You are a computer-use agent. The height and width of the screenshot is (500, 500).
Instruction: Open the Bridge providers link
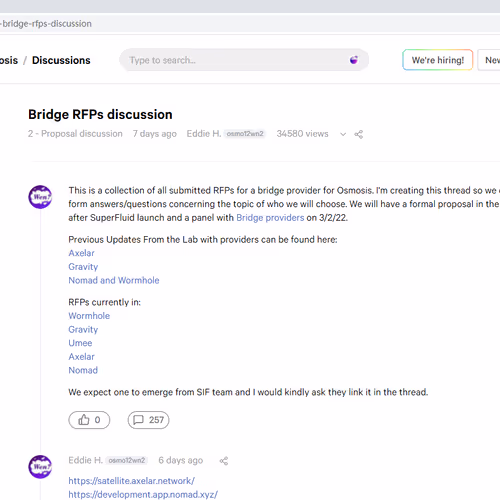tap(270, 218)
